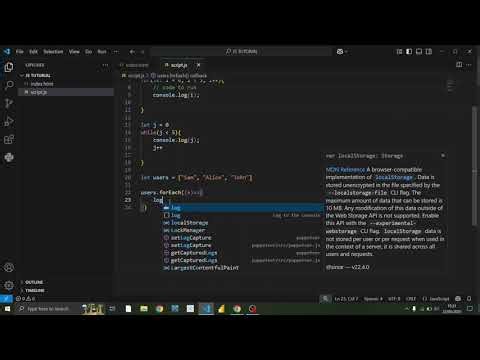Open Copilot dropdown arrow in title bar
480x360 pixels.
(346, 51)
